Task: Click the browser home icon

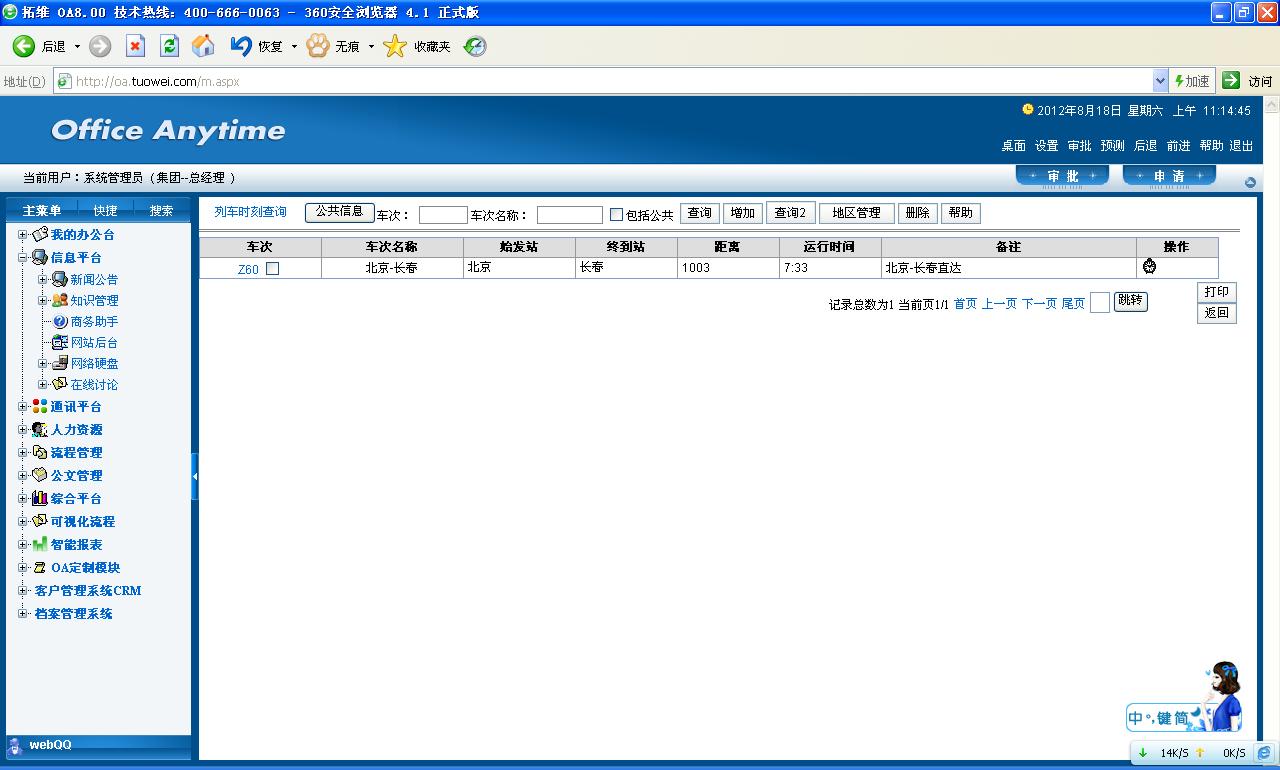Action: pyautogui.click(x=203, y=46)
